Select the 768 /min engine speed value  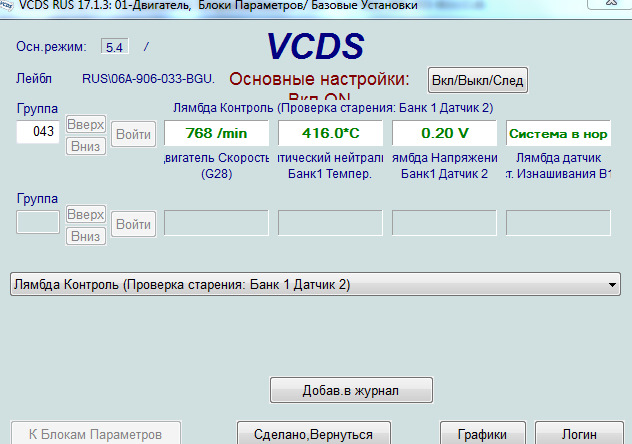(x=216, y=133)
